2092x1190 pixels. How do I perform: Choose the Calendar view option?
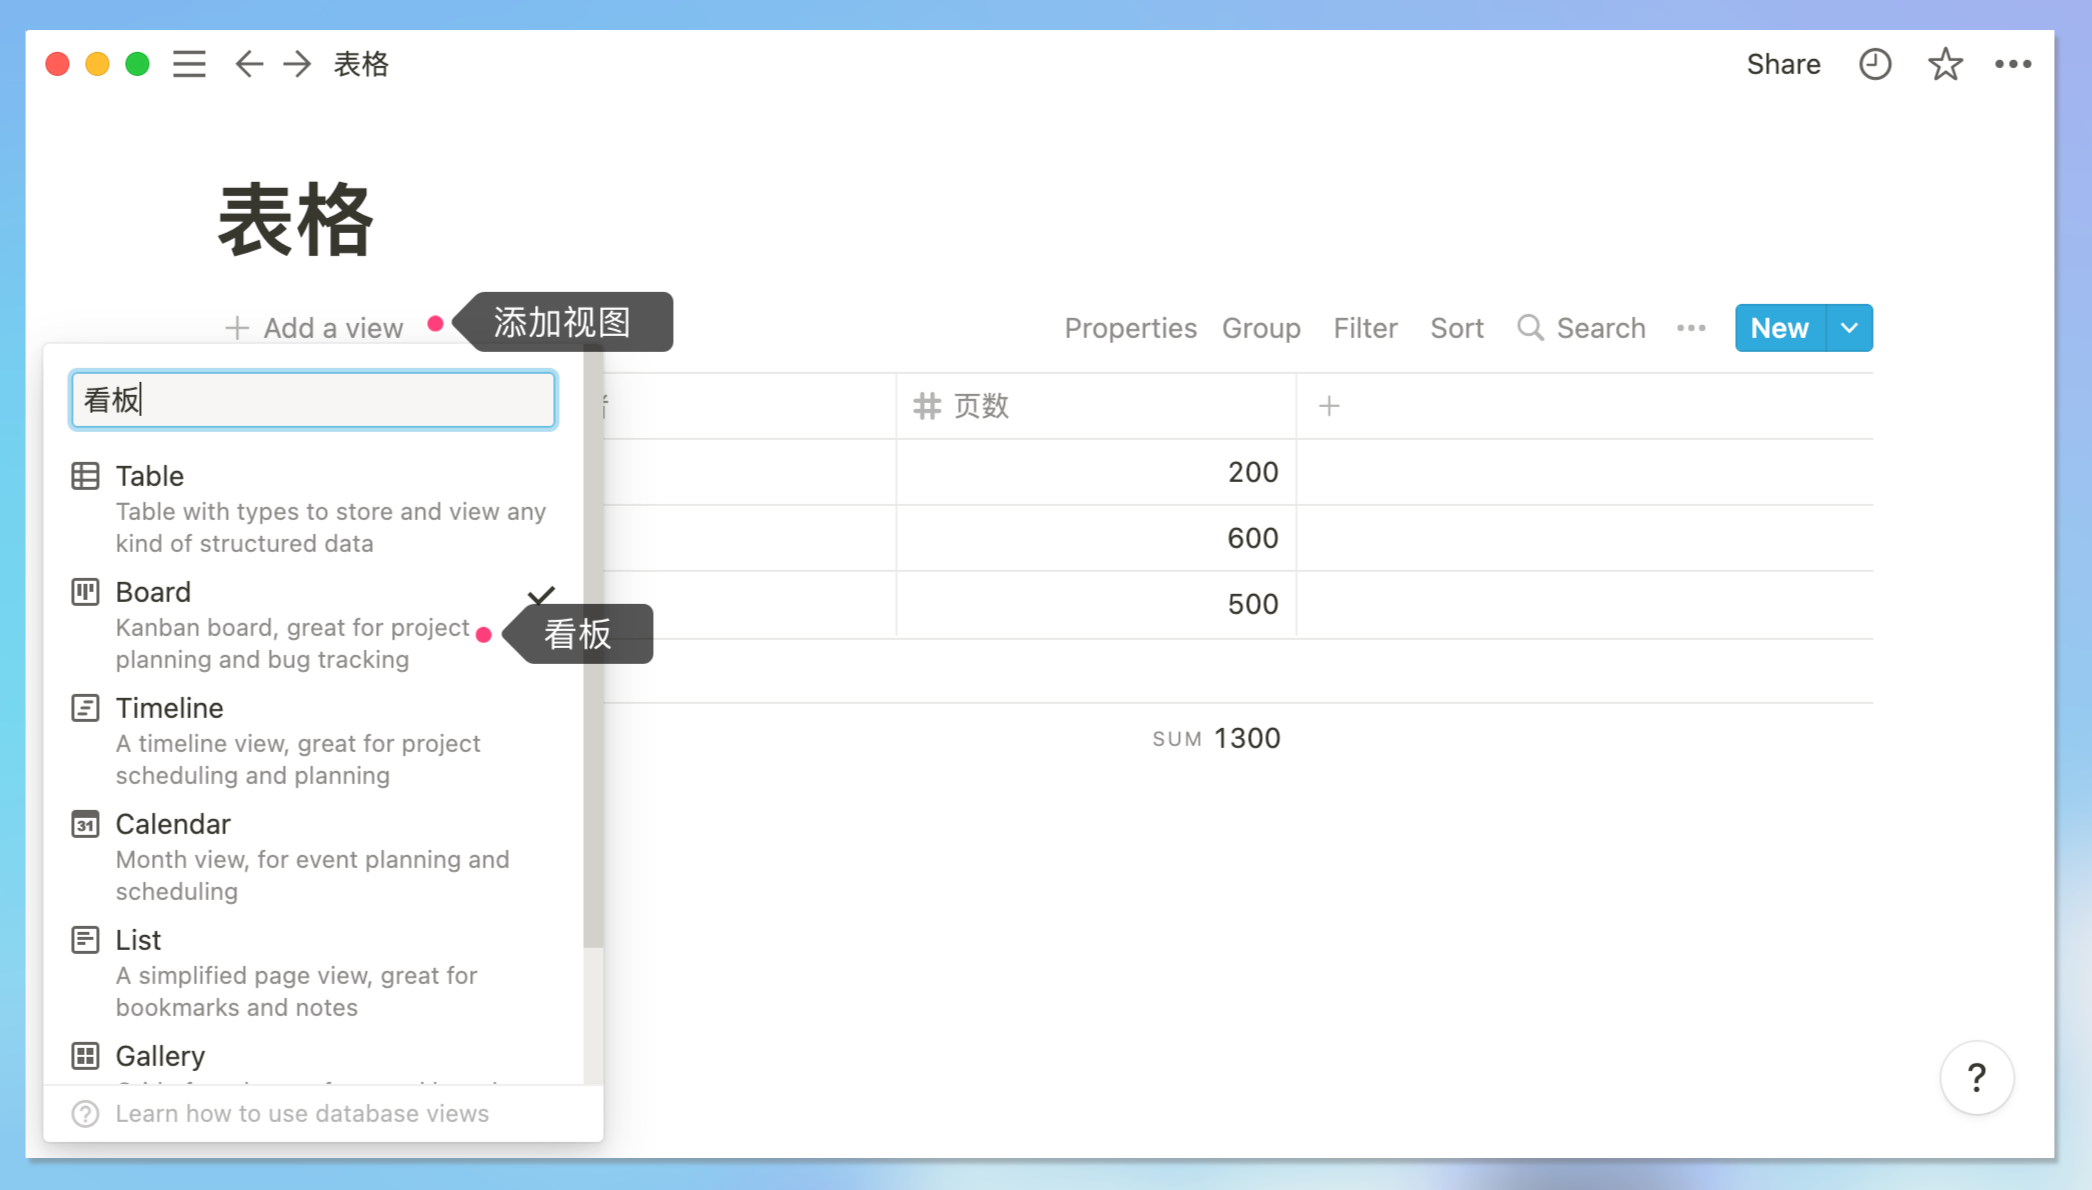pos(313,856)
